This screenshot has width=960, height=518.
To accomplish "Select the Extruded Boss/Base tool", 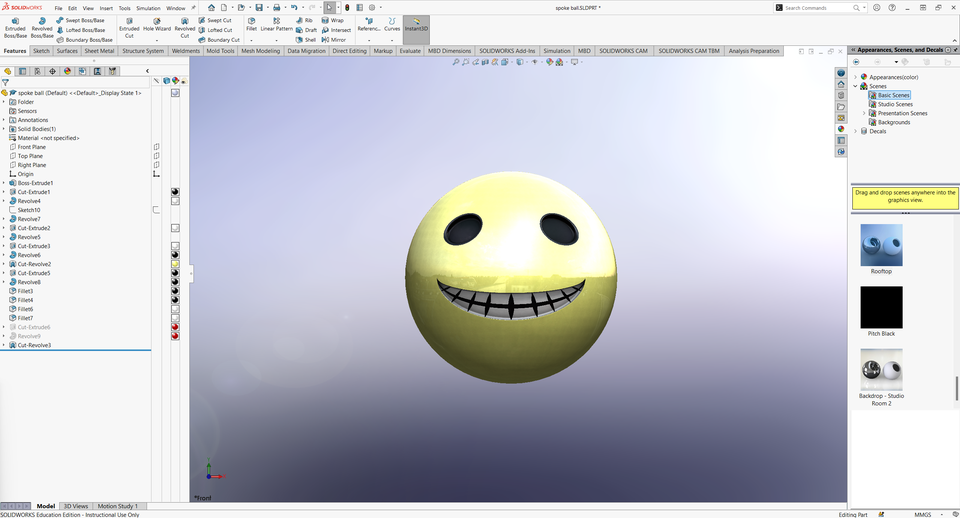I will (15, 25).
